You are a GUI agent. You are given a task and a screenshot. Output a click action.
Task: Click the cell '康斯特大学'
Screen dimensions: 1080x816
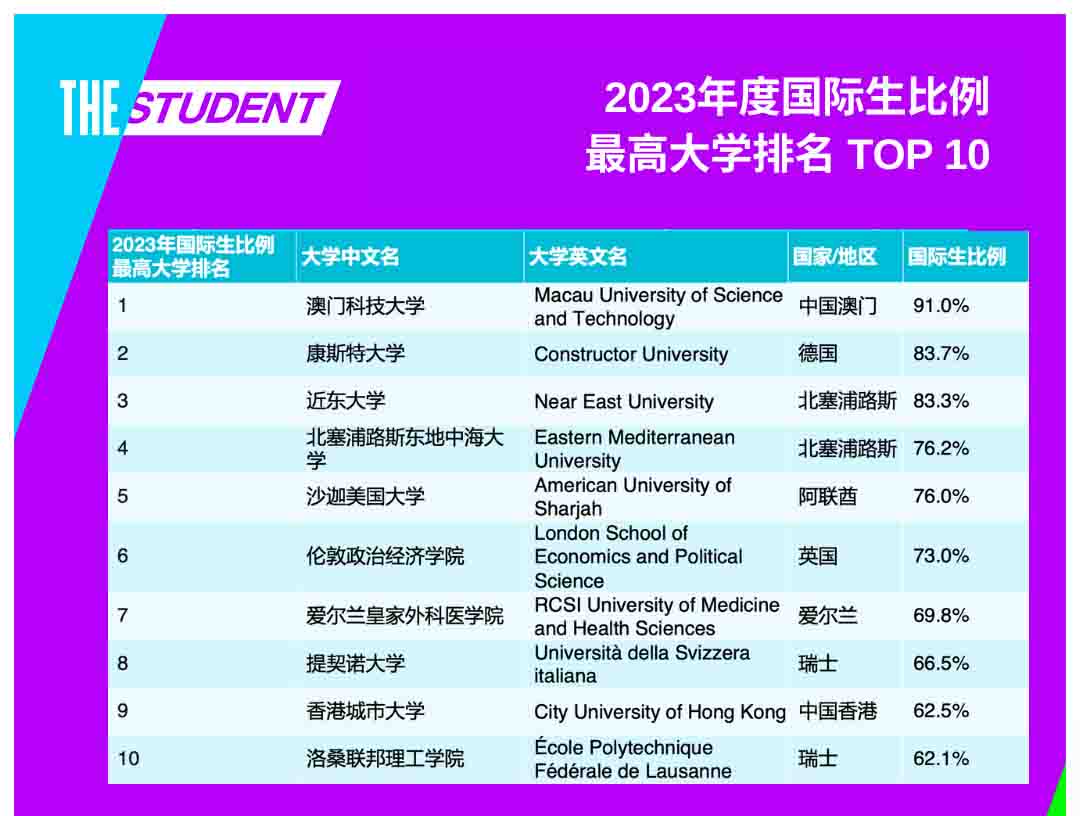coord(355,354)
